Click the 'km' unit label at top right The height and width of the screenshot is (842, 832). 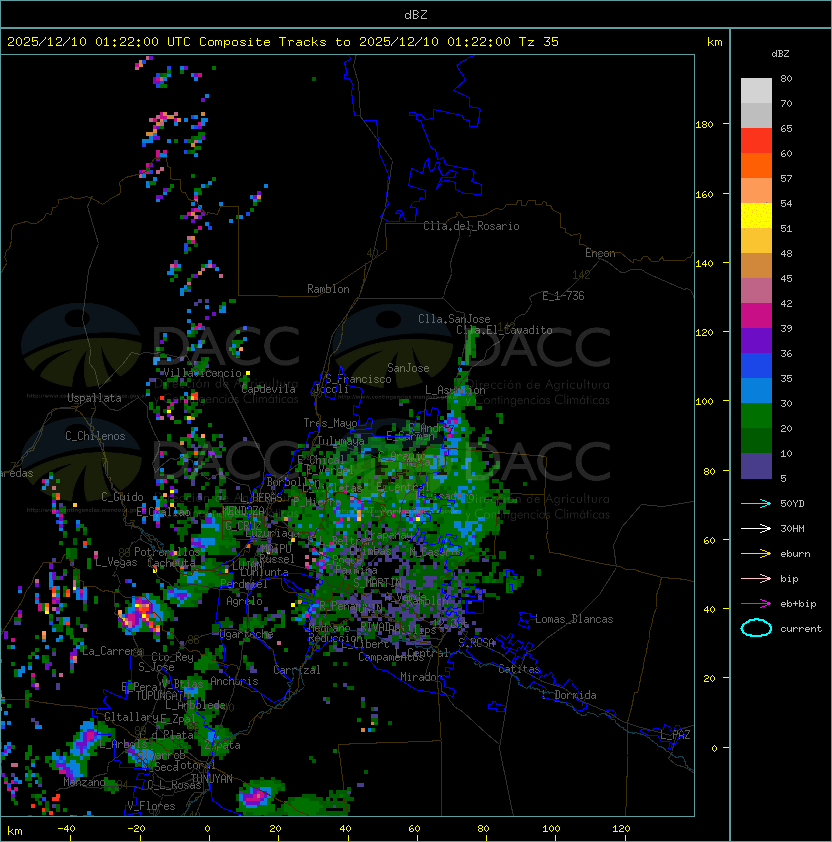point(714,42)
